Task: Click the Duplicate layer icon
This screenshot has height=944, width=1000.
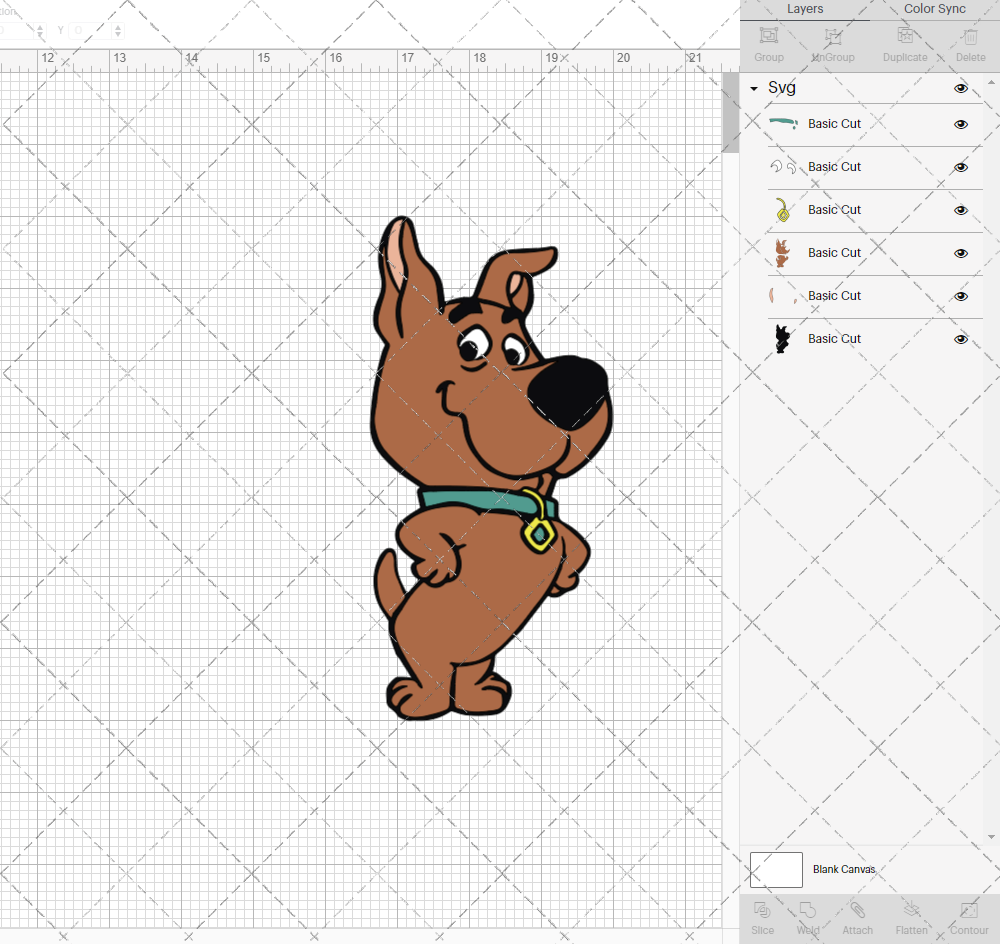Action: (905, 42)
